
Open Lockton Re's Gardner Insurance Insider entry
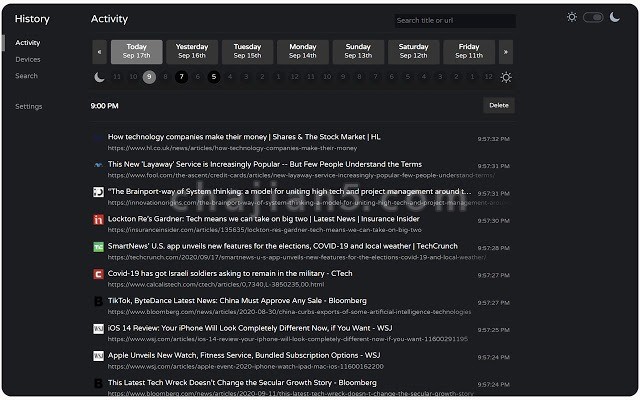click(x=264, y=219)
